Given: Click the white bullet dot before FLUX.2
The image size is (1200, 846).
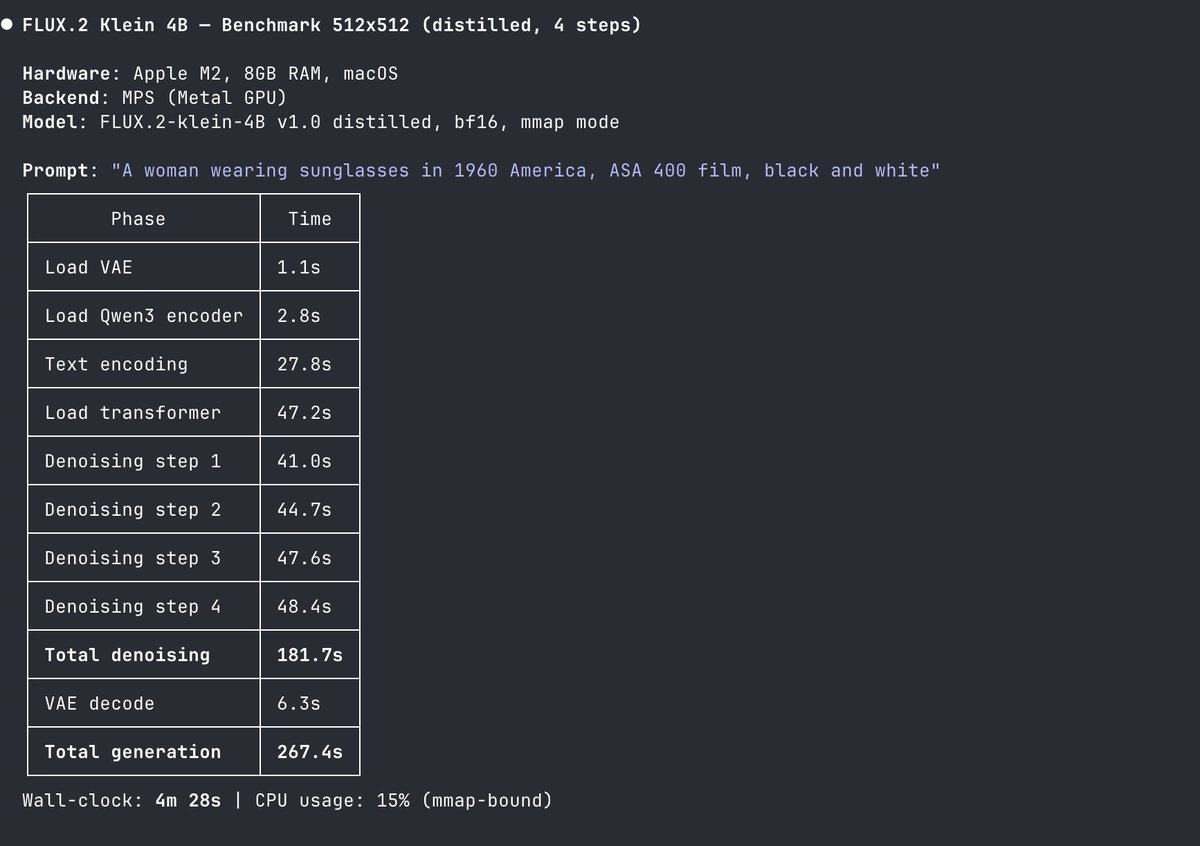Looking at the screenshot, I should [x=7, y=25].
